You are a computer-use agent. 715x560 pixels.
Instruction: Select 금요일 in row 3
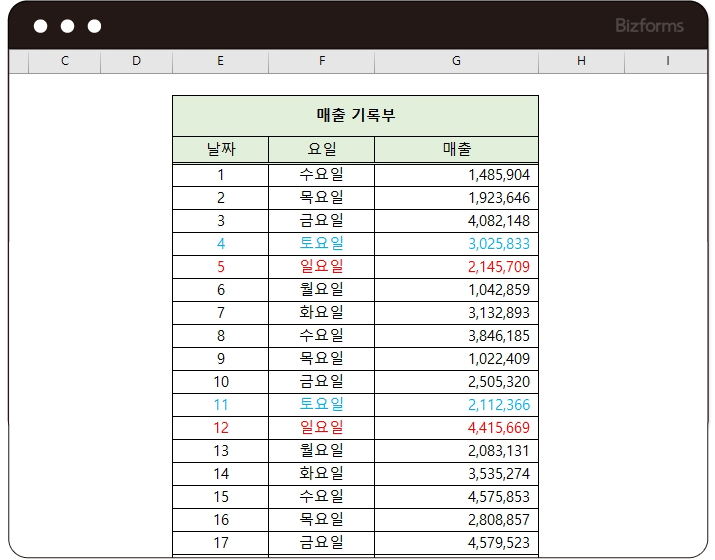321,221
